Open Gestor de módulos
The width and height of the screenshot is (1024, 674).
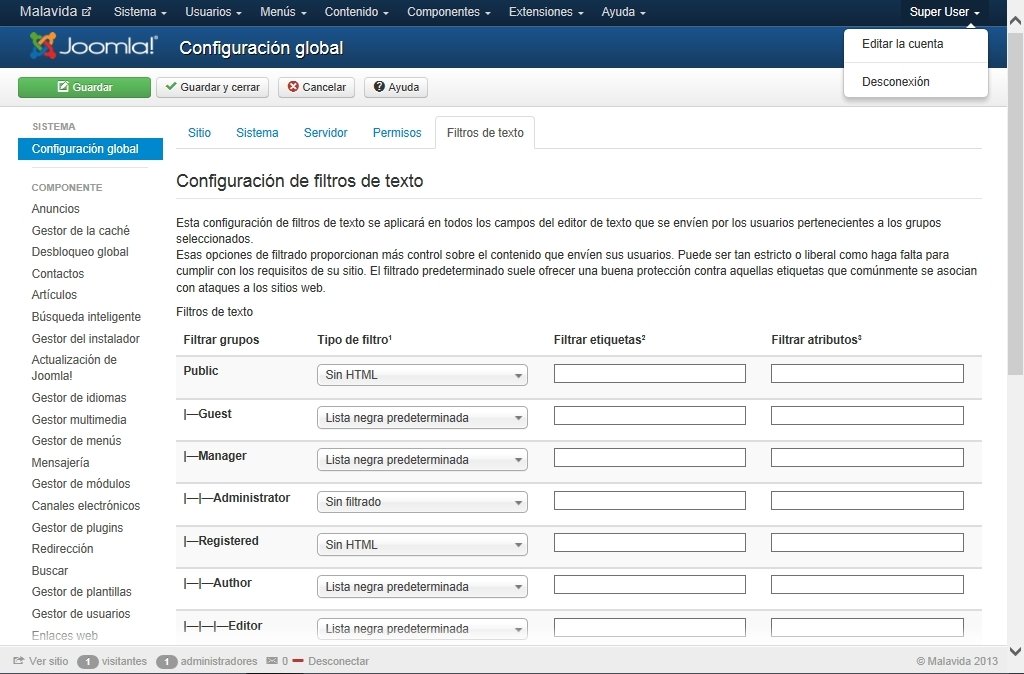pos(81,483)
